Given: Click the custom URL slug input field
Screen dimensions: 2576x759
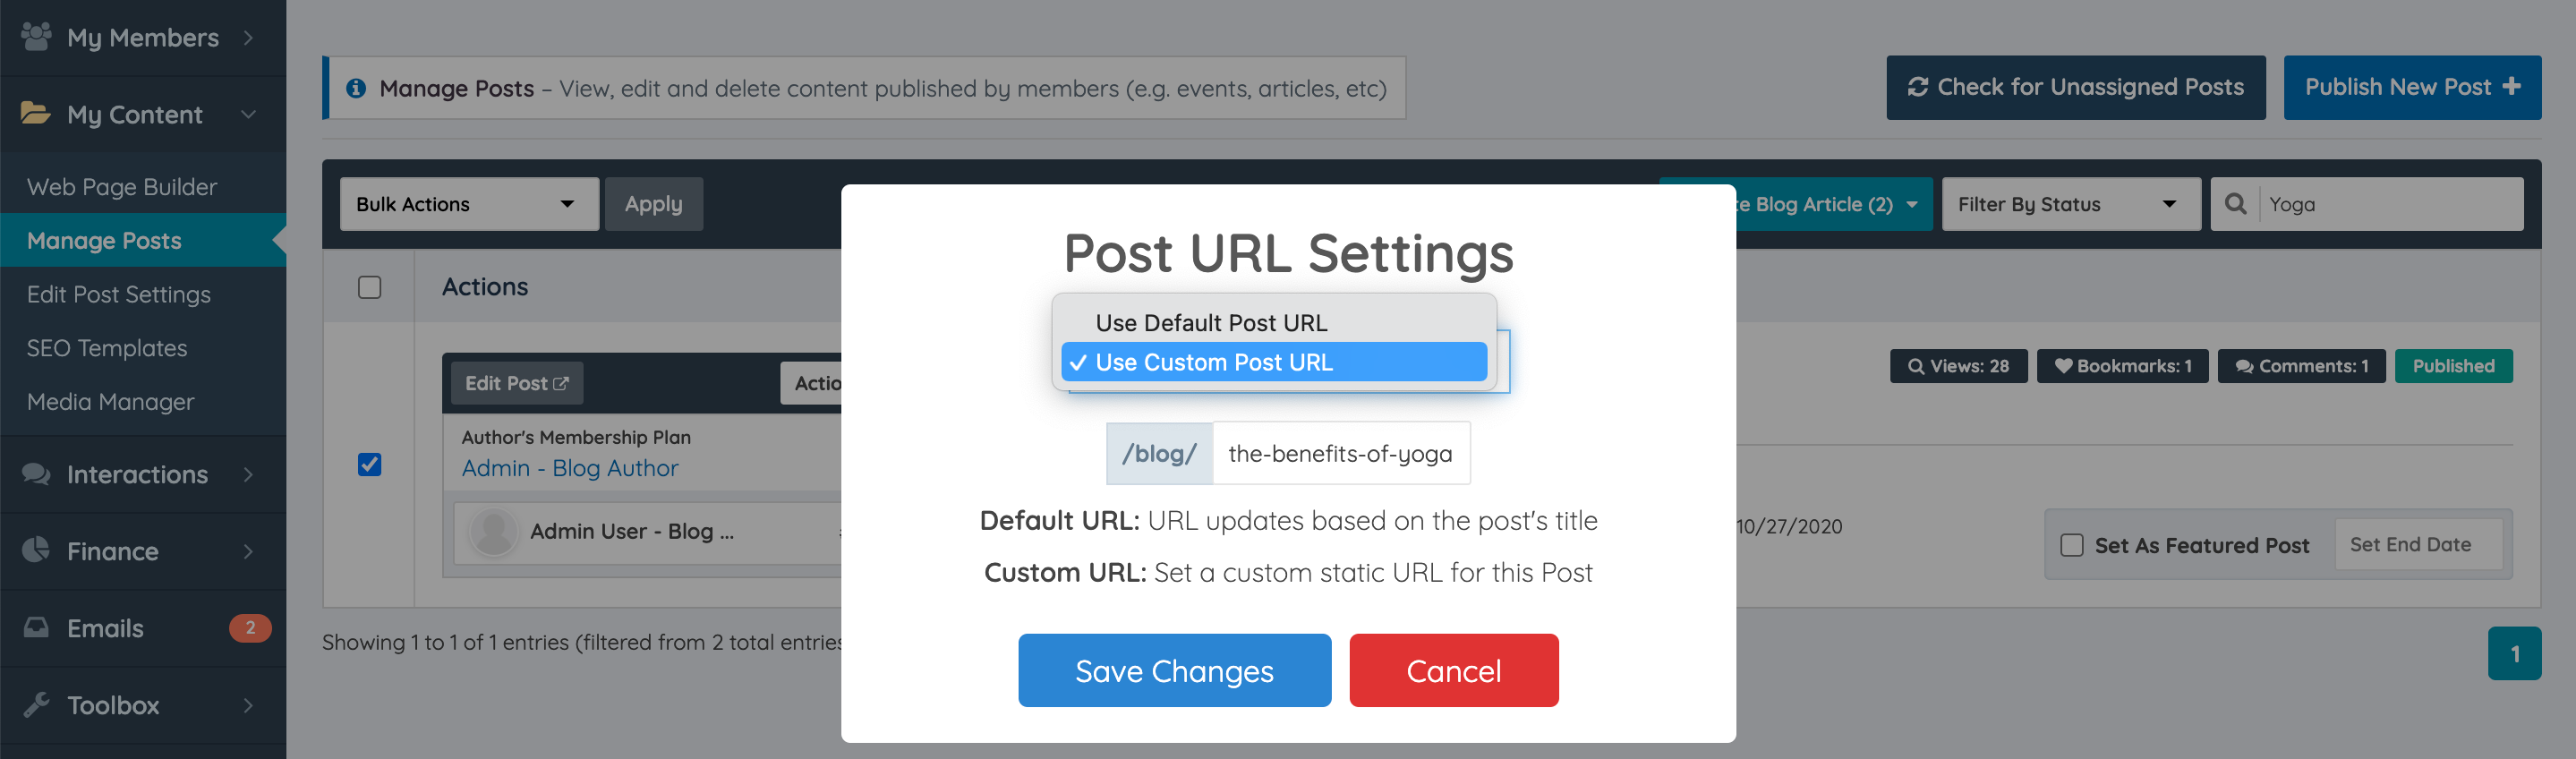Looking at the screenshot, I should coord(1341,453).
